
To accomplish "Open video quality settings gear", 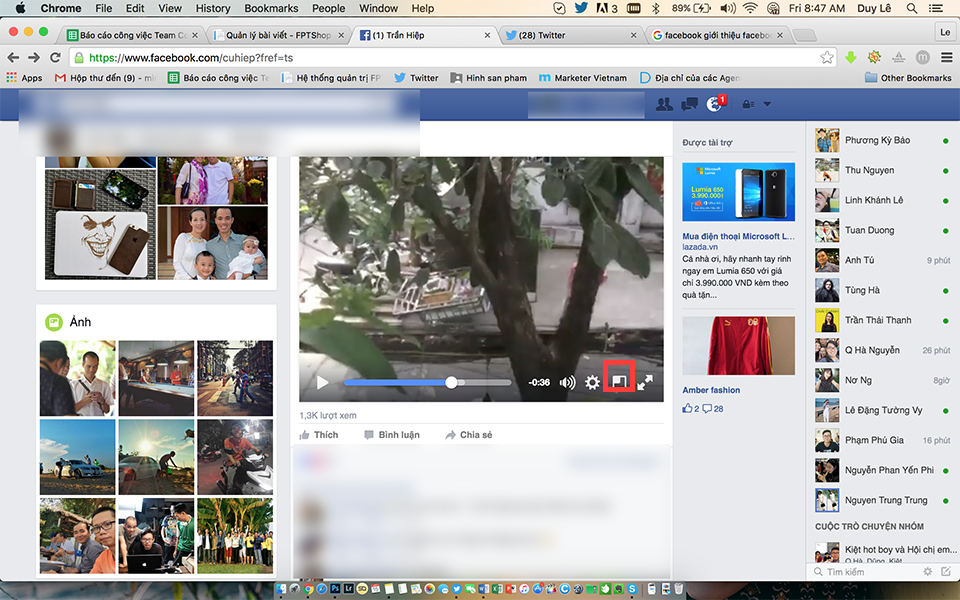I will (592, 382).
